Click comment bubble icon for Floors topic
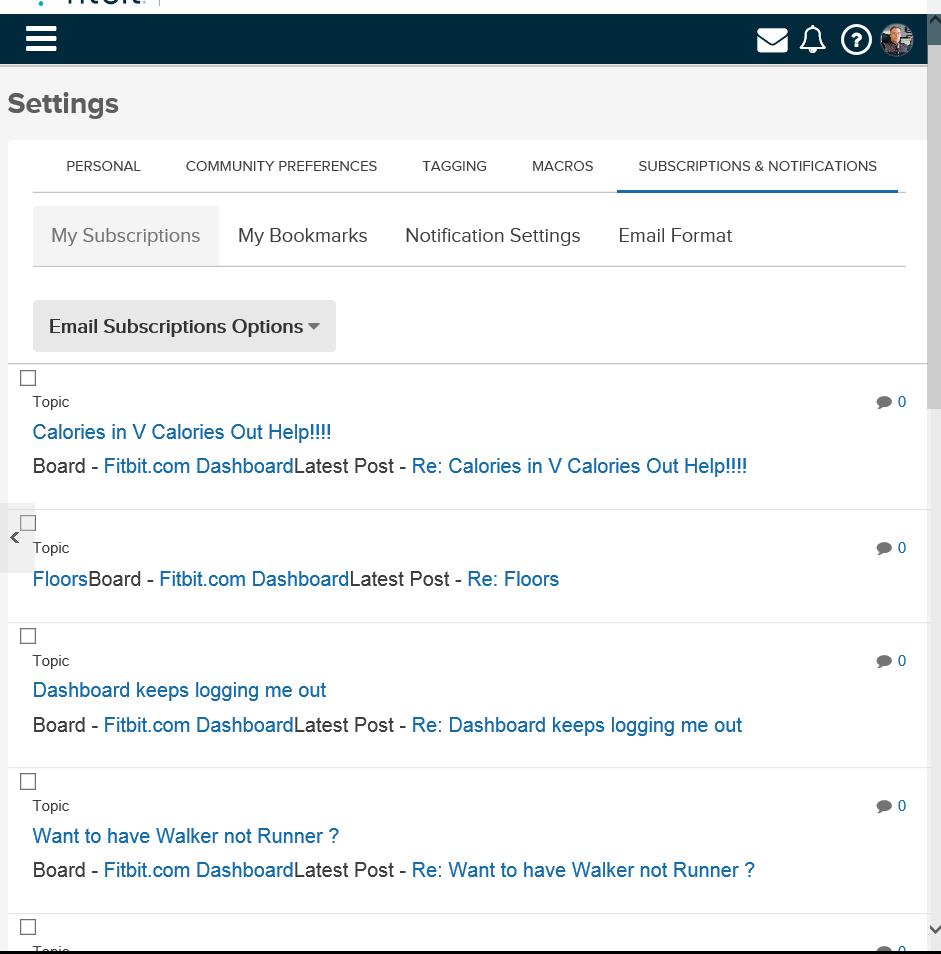941x954 pixels. click(884, 548)
